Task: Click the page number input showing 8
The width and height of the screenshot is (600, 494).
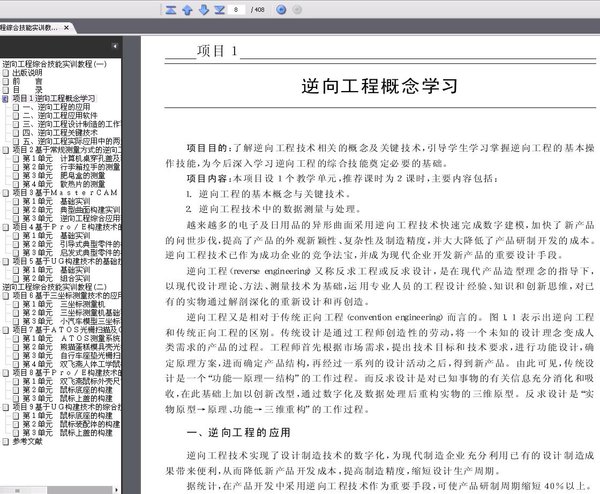Action: click(236, 10)
